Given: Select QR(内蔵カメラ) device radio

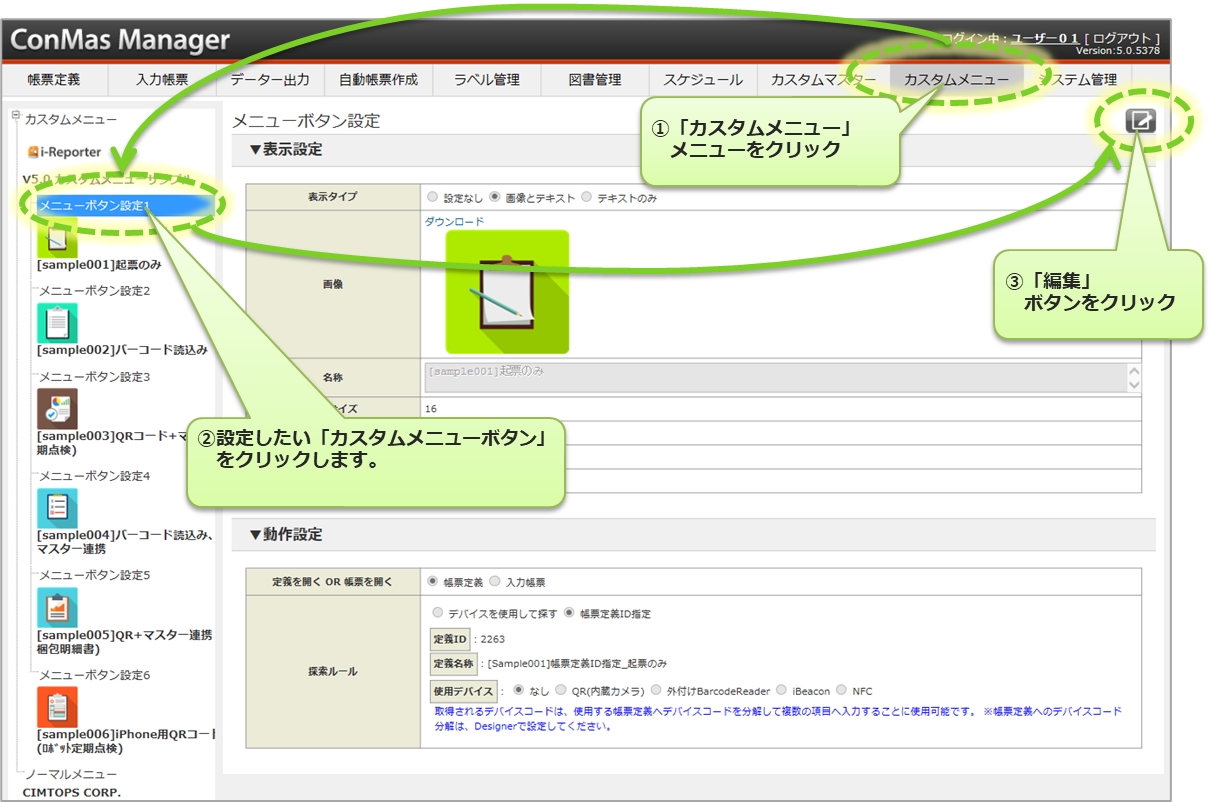Looking at the screenshot, I should pyautogui.click(x=561, y=690).
